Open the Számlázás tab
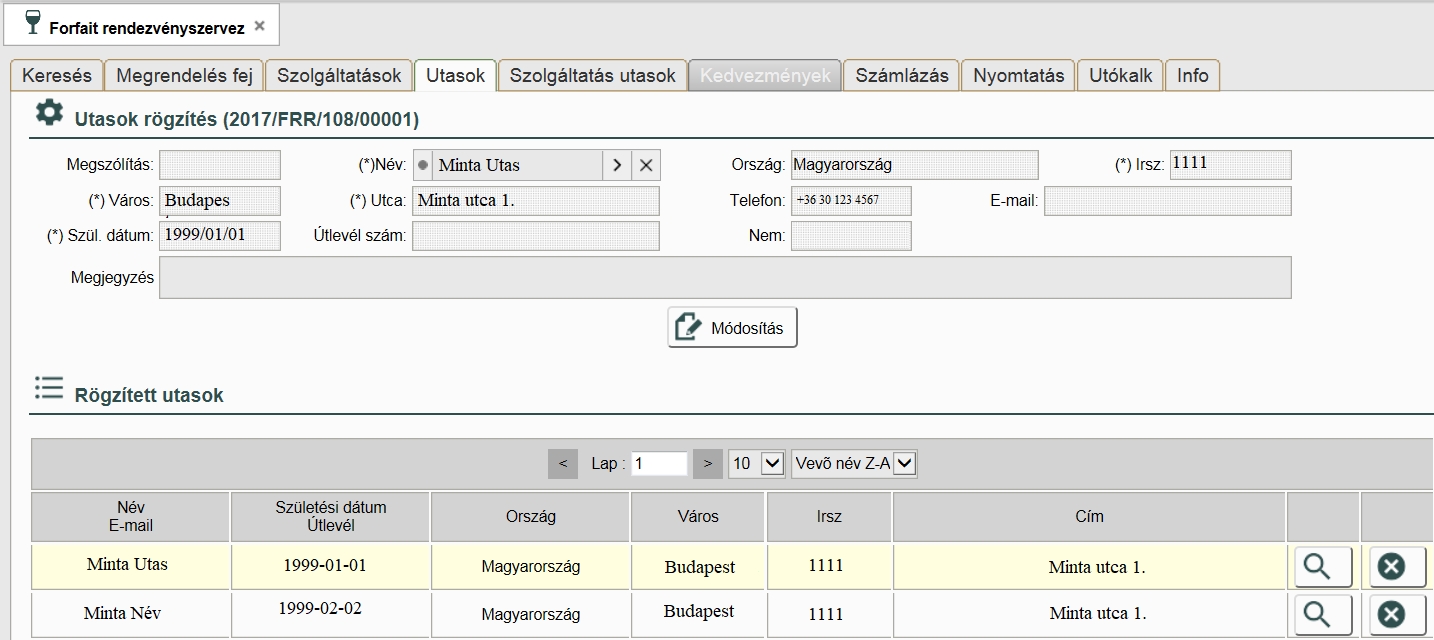 click(x=901, y=75)
